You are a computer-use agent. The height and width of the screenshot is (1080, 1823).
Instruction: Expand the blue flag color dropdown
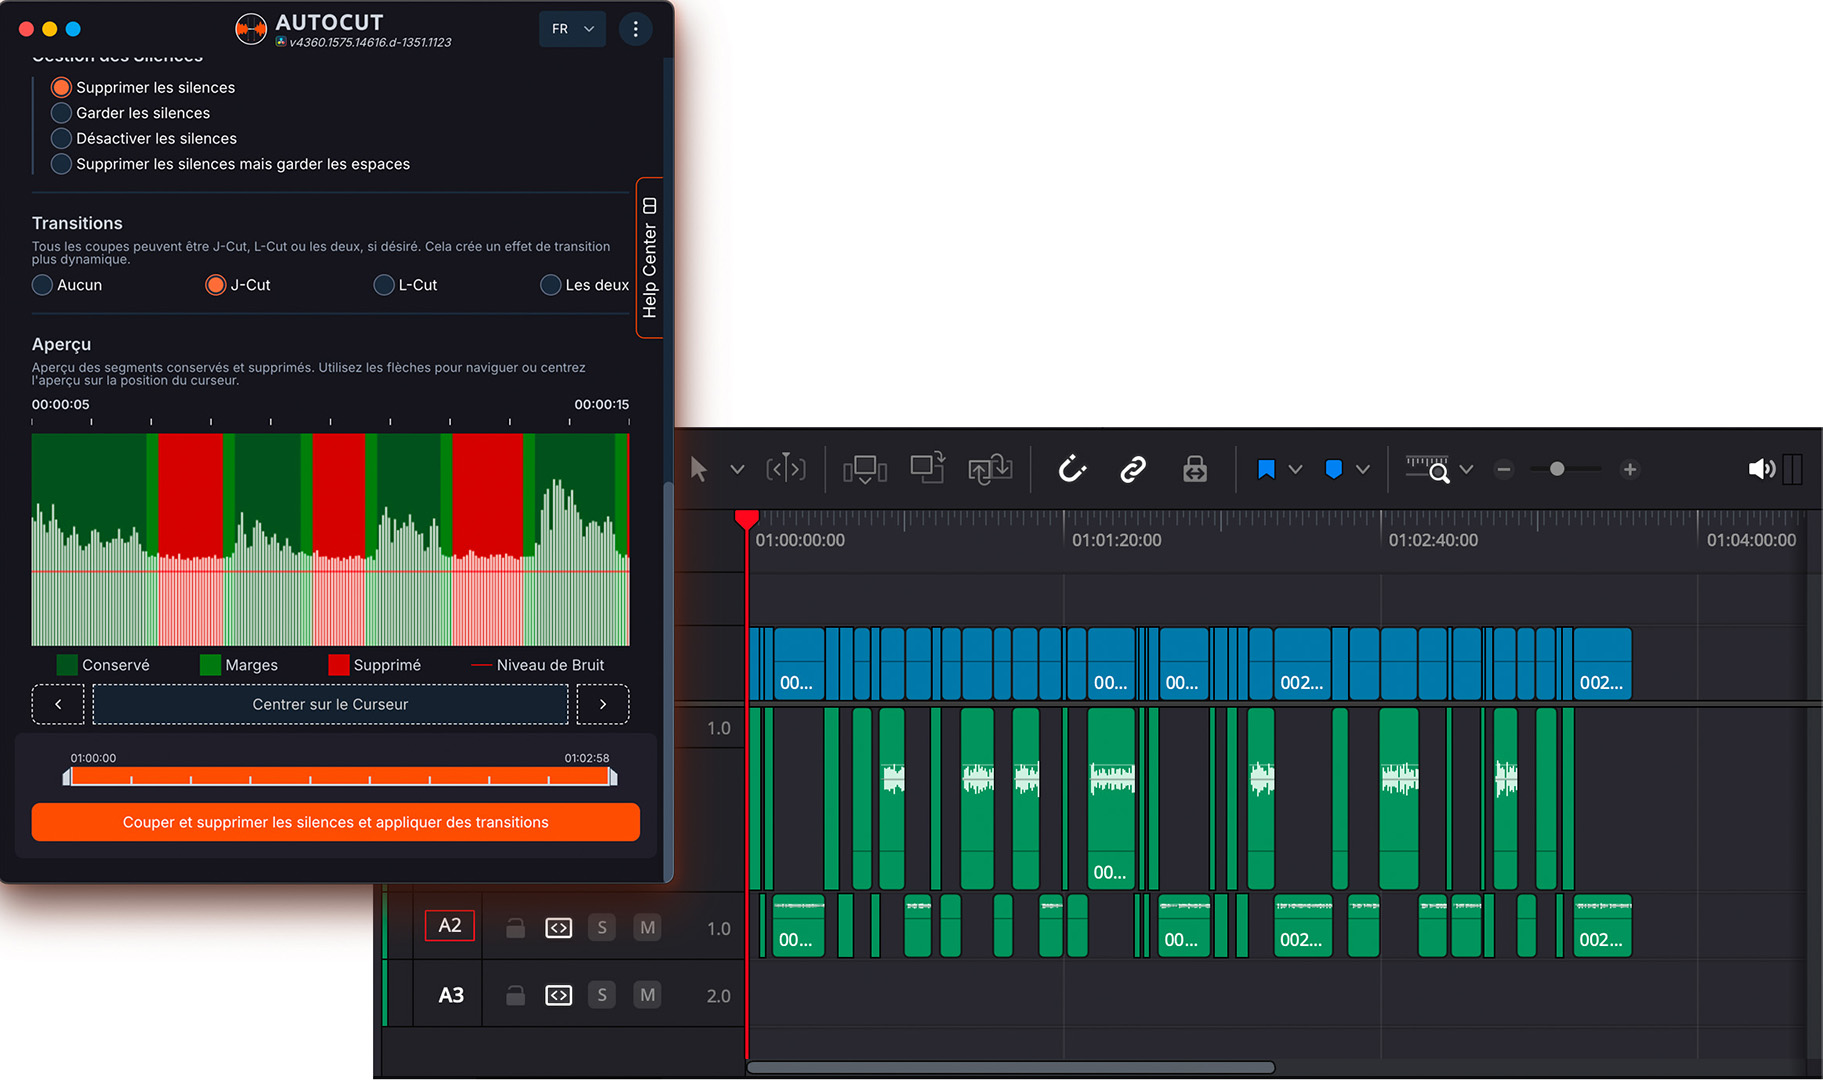tap(1295, 469)
